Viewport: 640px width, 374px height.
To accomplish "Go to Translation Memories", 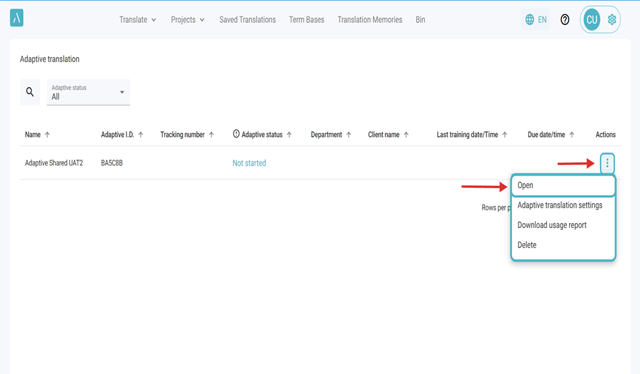I will tap(370, 20).
